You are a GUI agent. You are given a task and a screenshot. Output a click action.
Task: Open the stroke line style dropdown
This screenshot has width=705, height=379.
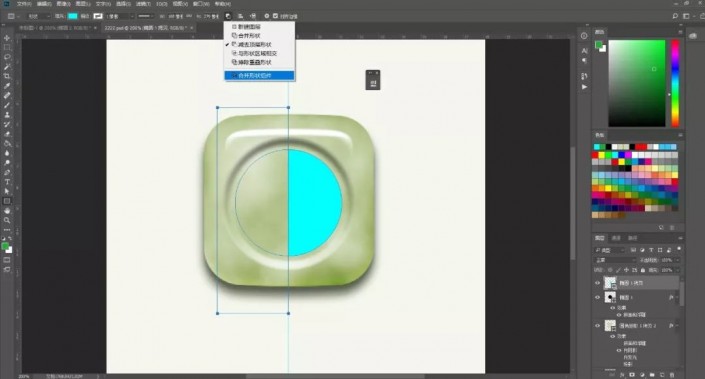click(x=146, y=16)
